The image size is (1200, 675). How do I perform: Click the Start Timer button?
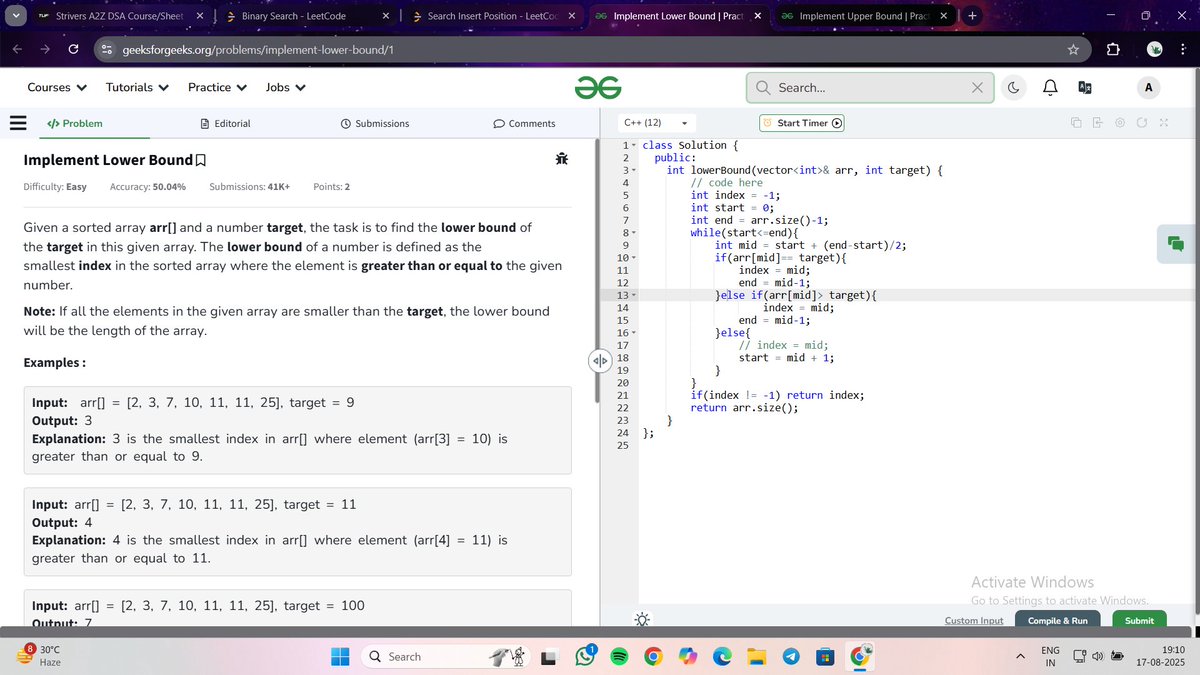pos(802,123)
